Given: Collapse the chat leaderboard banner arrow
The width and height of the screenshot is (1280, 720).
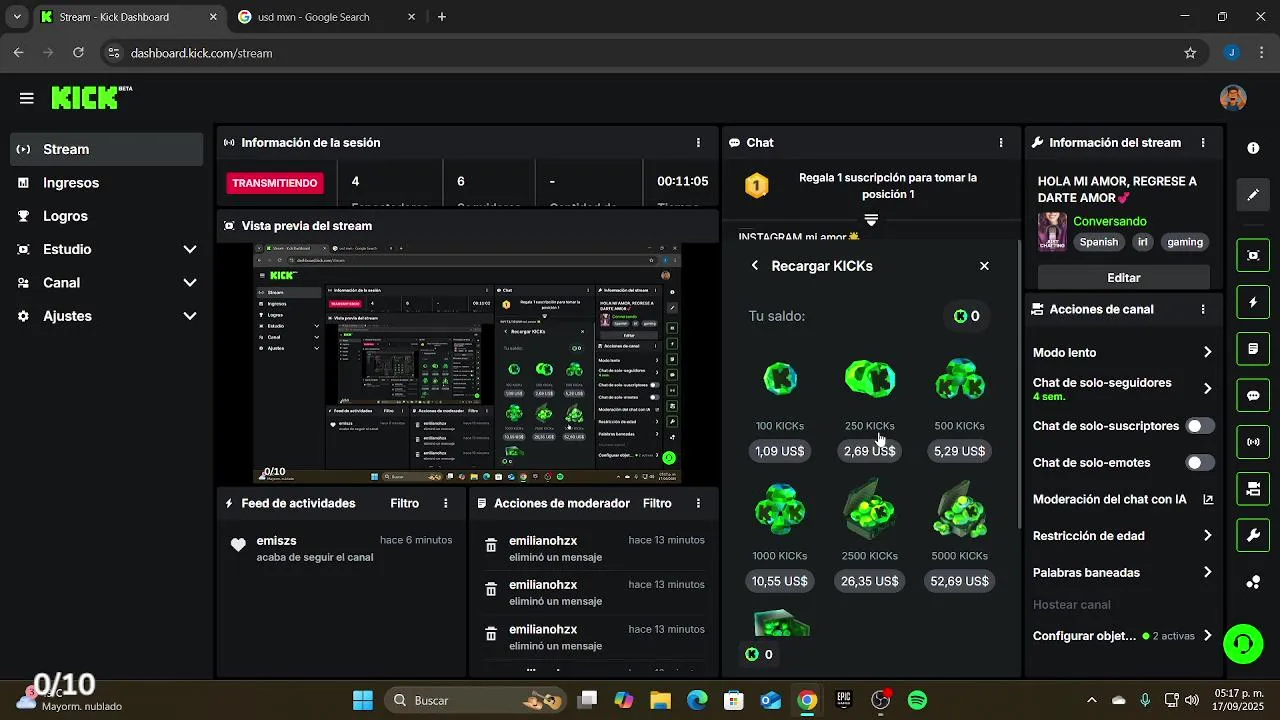Looking at the screenshot, I should click(871, 220).
